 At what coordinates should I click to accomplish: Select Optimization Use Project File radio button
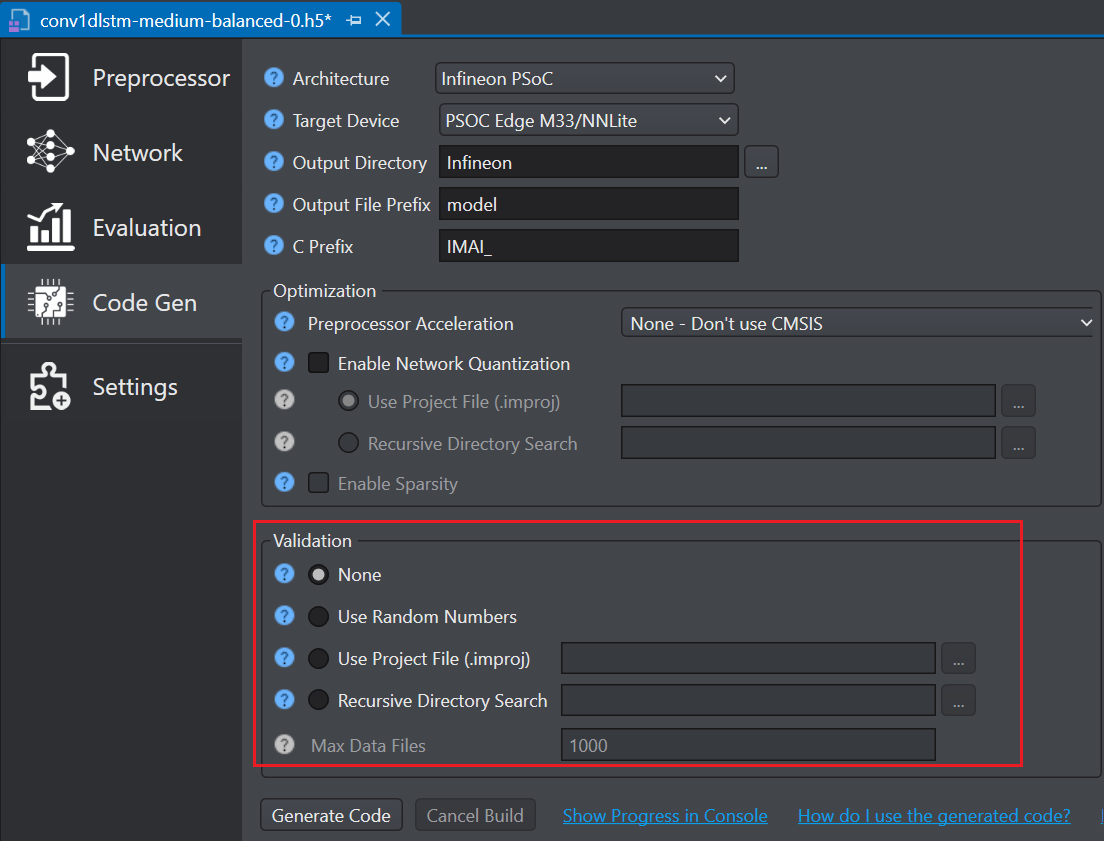click(x=349, y=401)
